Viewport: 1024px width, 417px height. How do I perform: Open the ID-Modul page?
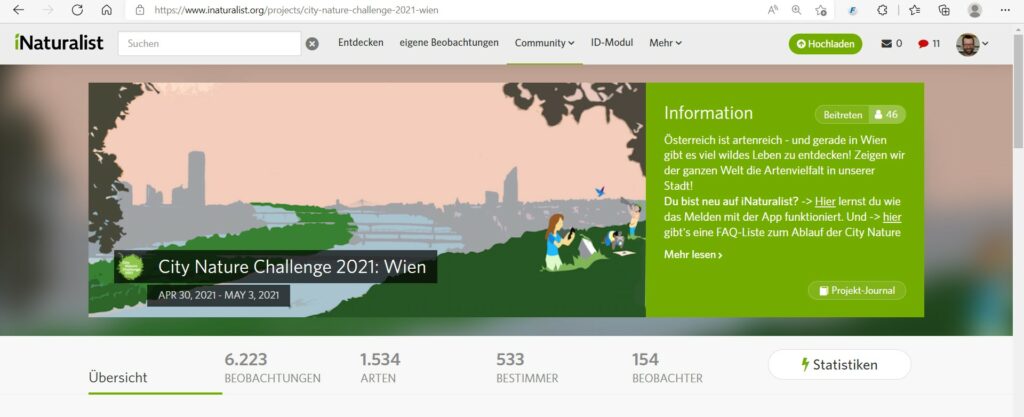pyautogui.click(x=612, y=42)
